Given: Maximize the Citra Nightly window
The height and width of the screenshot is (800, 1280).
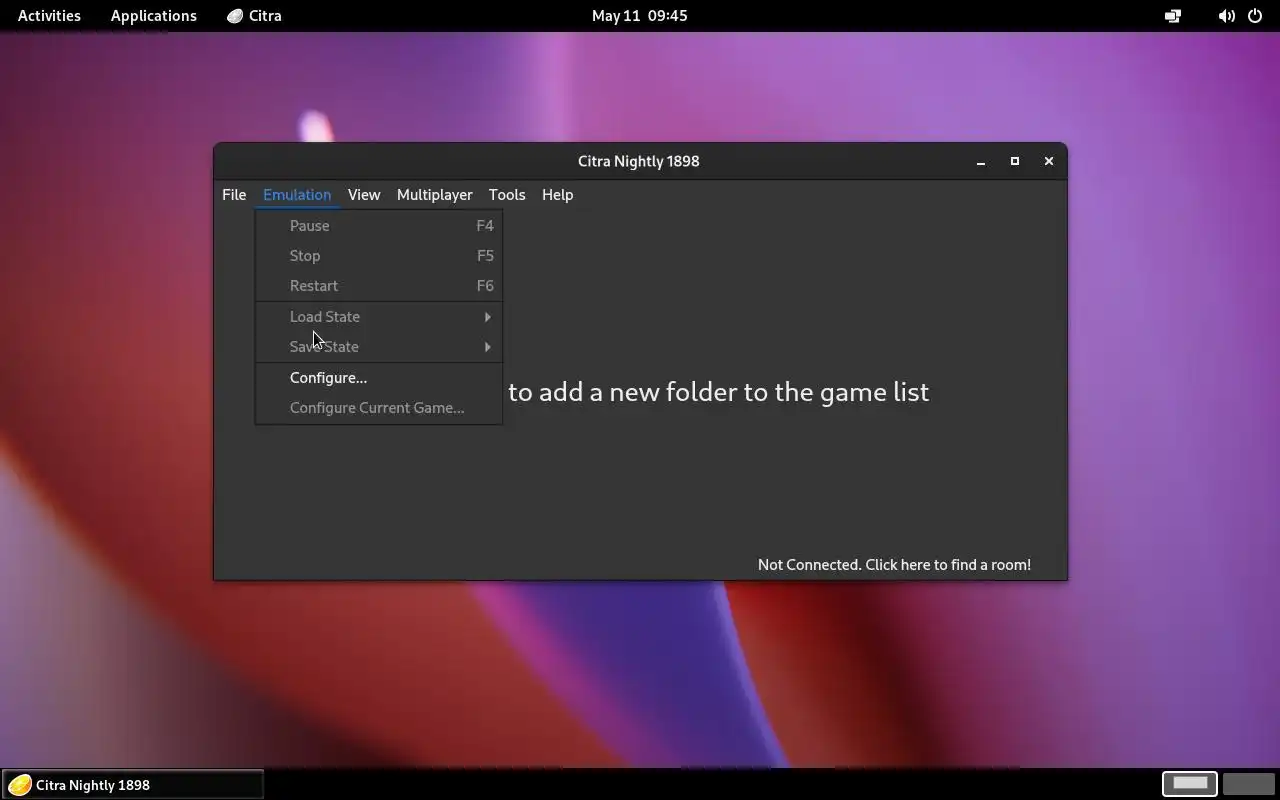Looking at the screenshot, I should click(x=1015, y=161).
